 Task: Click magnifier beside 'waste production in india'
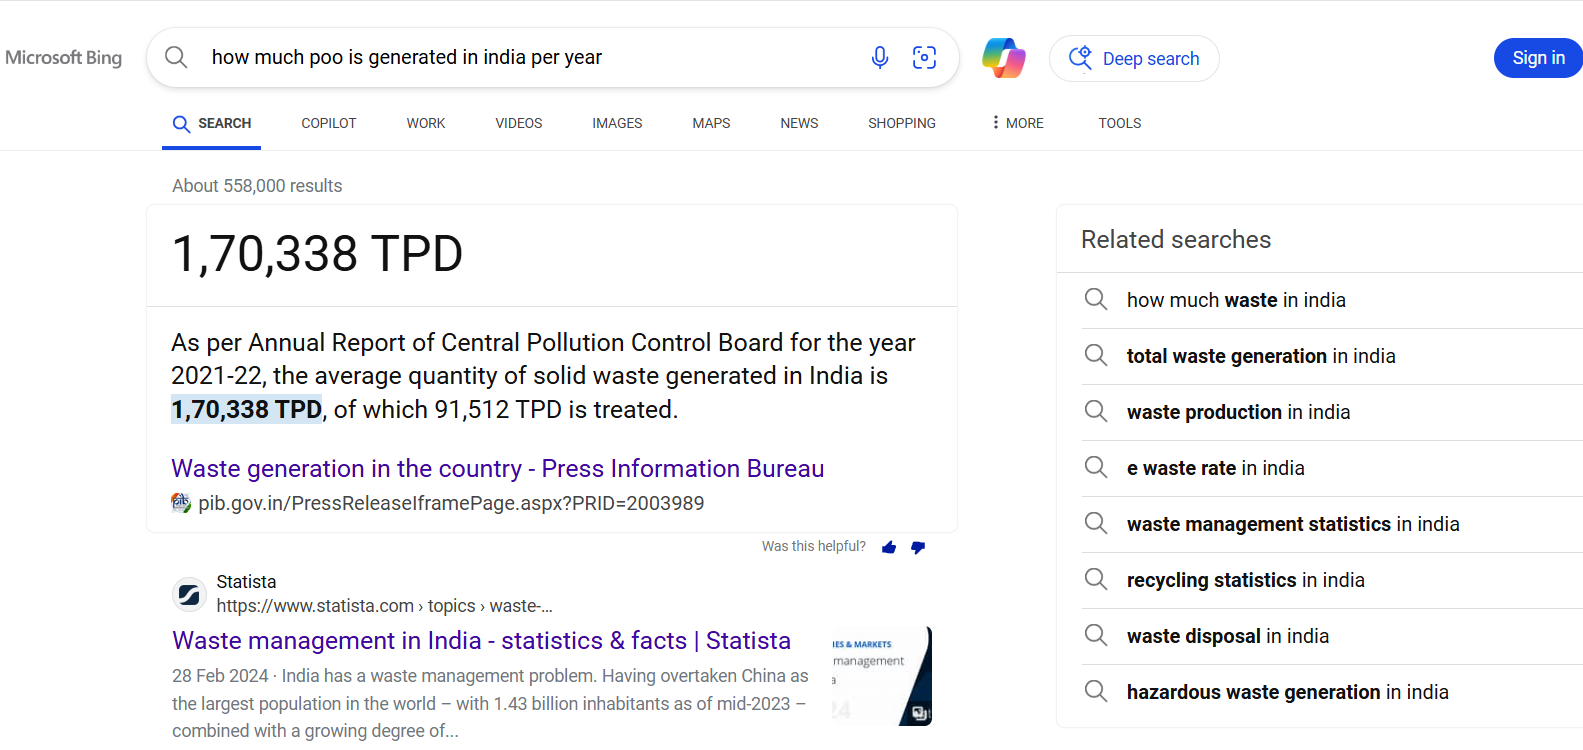pos(1096,411)
